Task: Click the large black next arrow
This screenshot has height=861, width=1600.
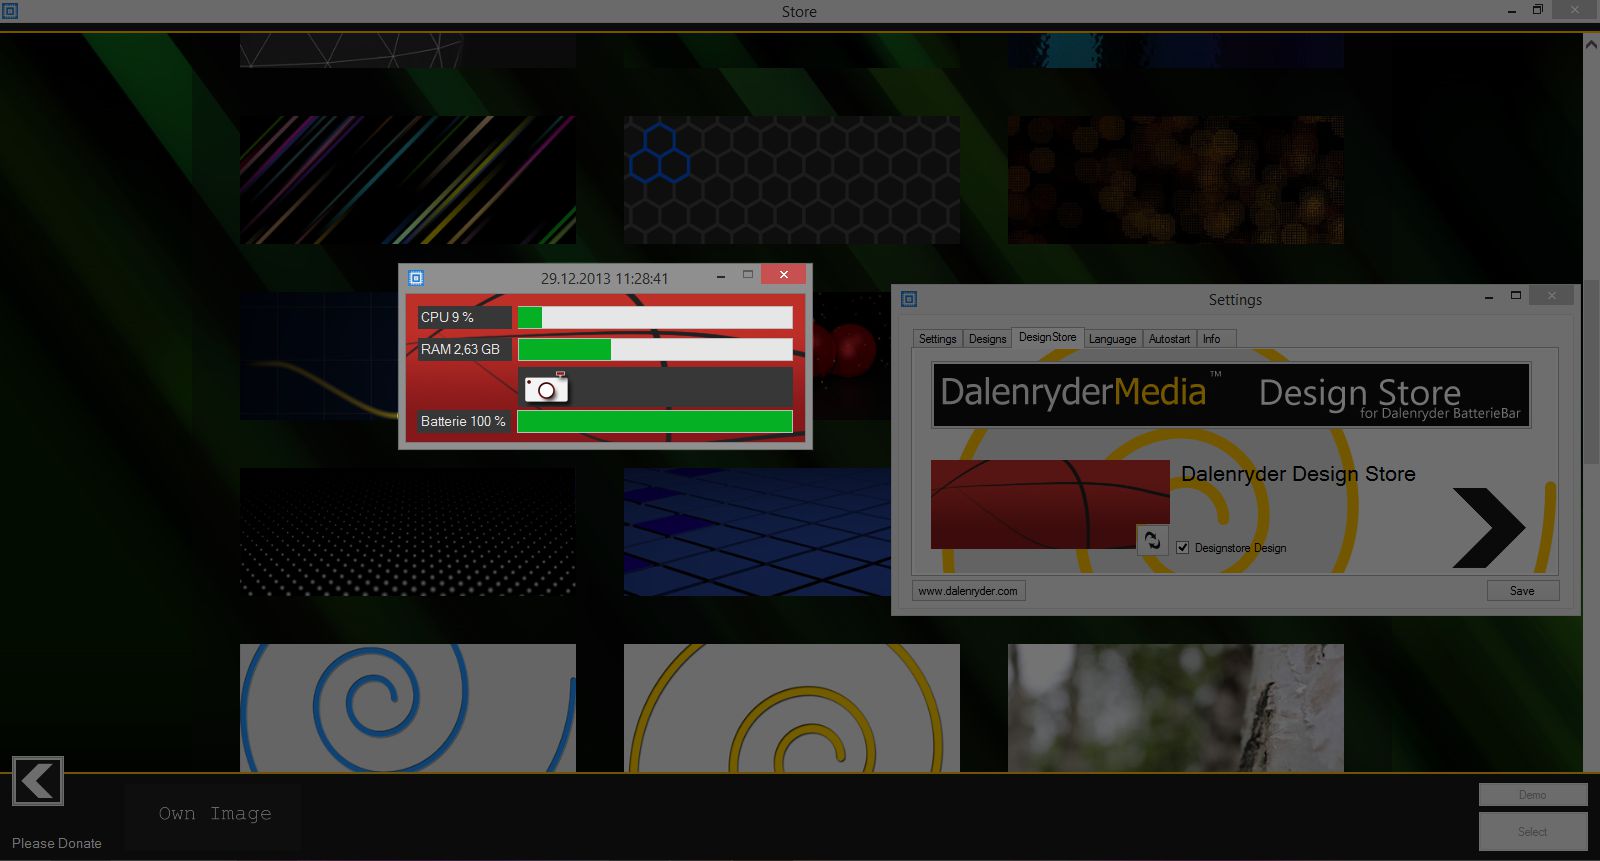Action: 1488,528
